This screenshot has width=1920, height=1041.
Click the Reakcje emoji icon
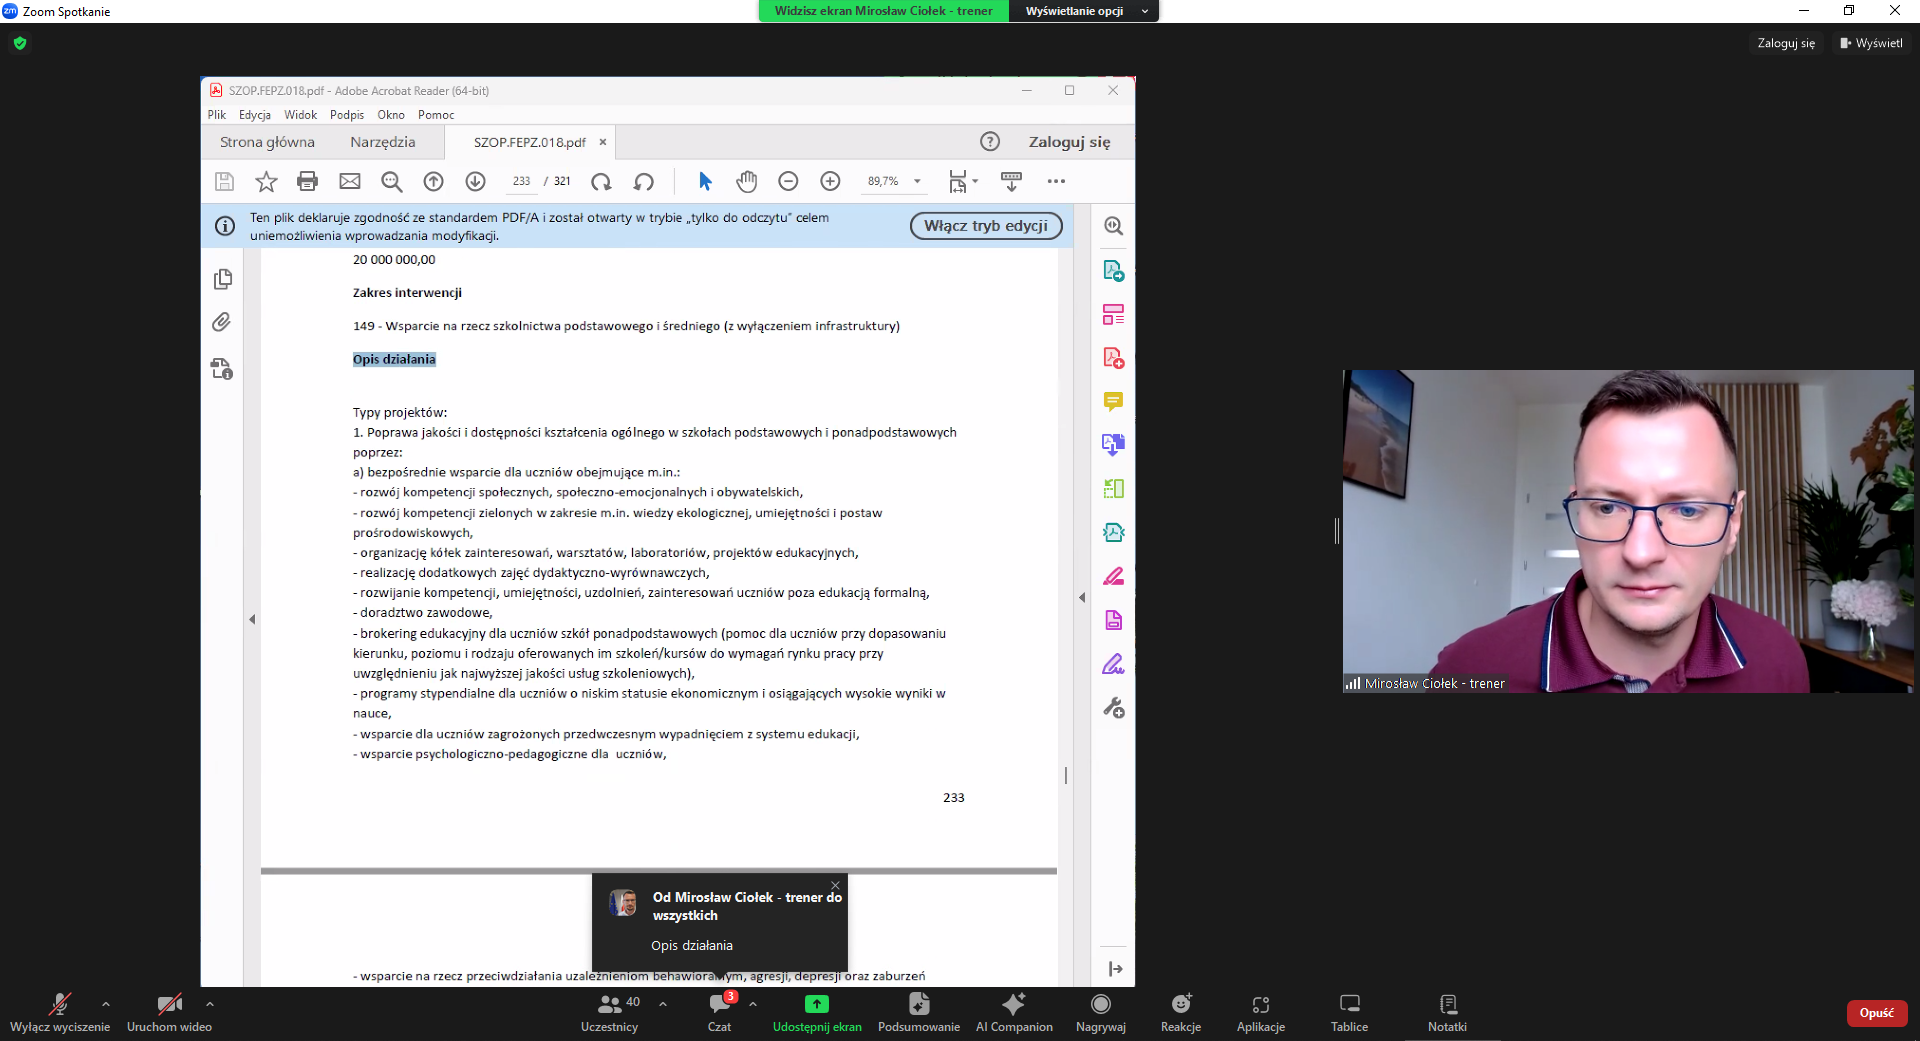[1181, 1004]
